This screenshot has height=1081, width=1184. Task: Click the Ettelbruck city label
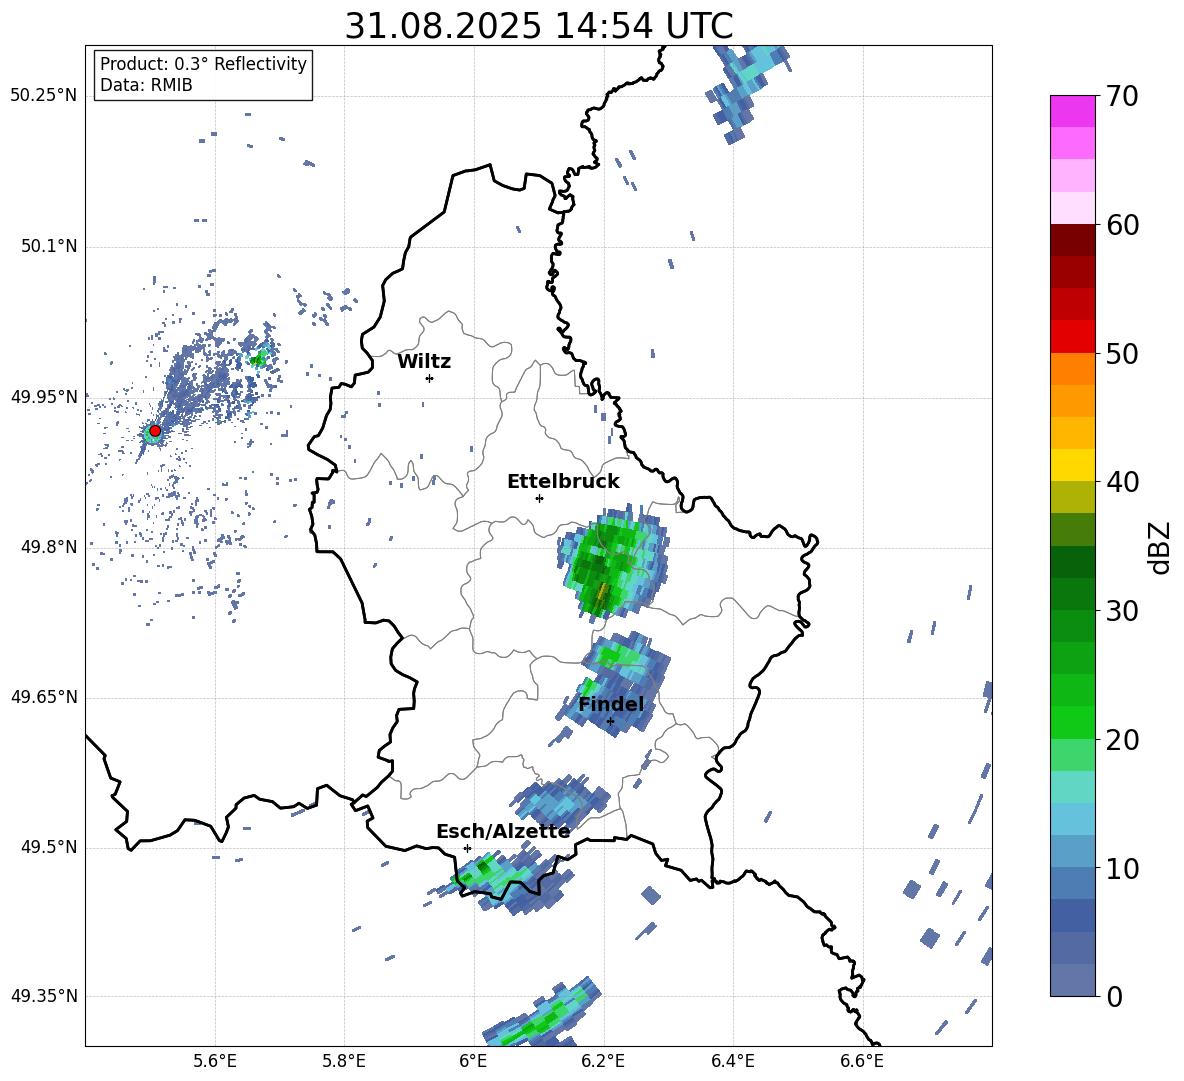coord(563,482)
